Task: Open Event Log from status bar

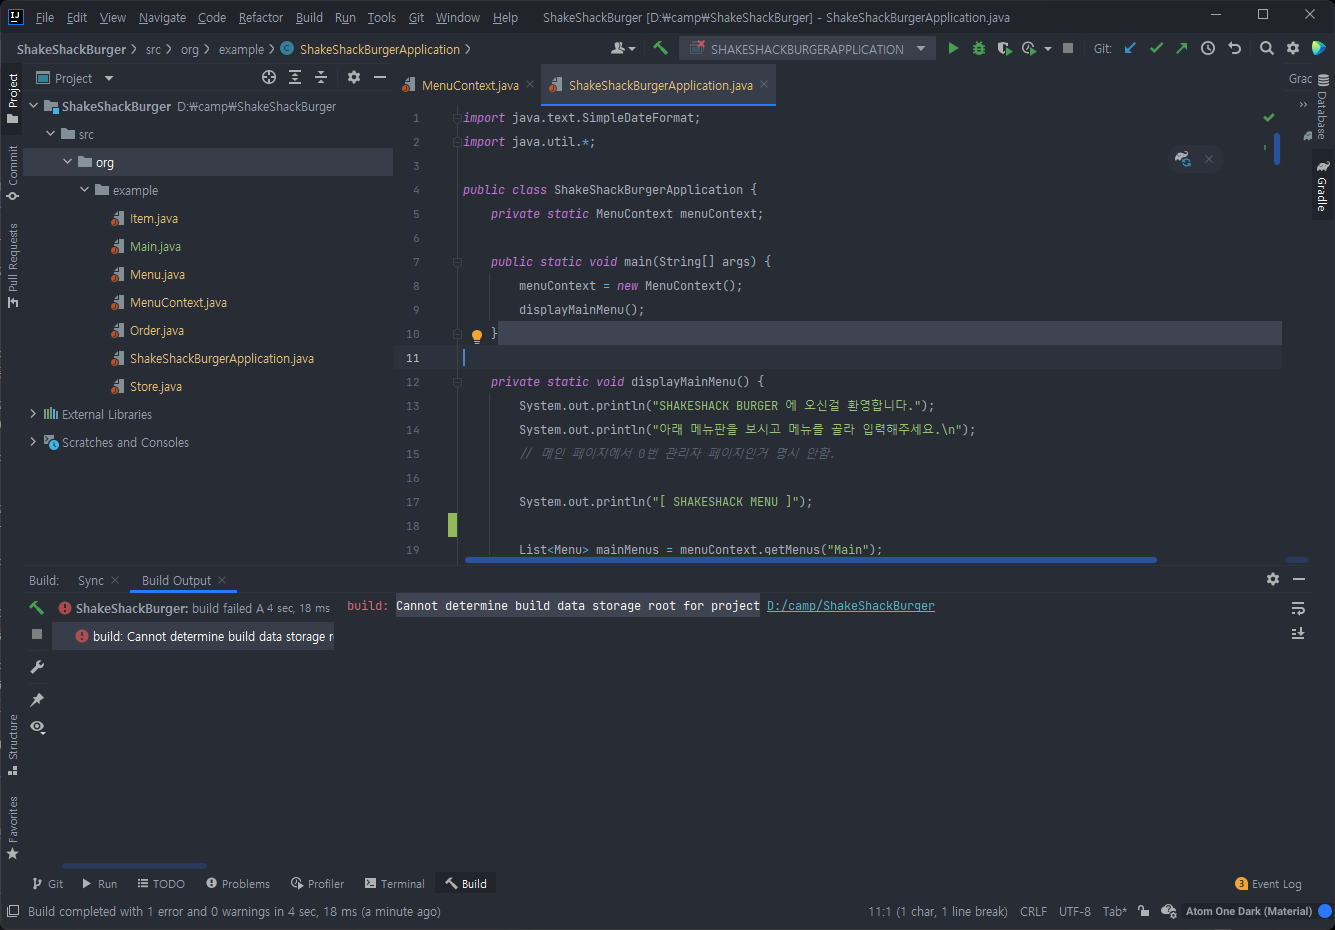Action: [1269, 884]
